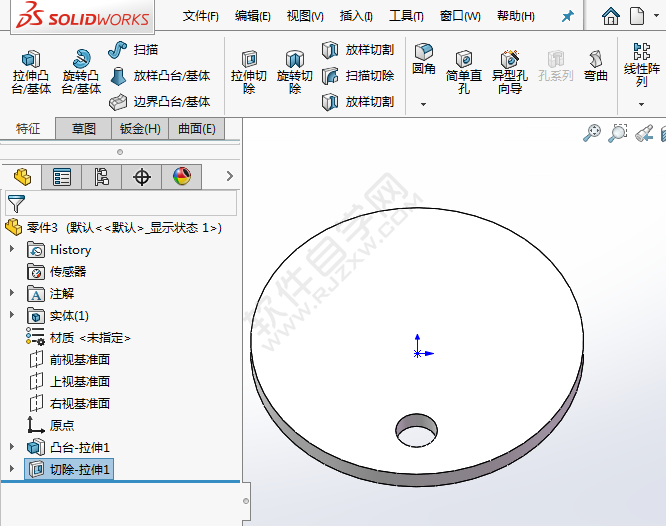Image resolution: width=666 pixels, height=526 pixels.
Task: Select the Swept Cut (扫描切除) tool
Action: [x=358, y=76]
